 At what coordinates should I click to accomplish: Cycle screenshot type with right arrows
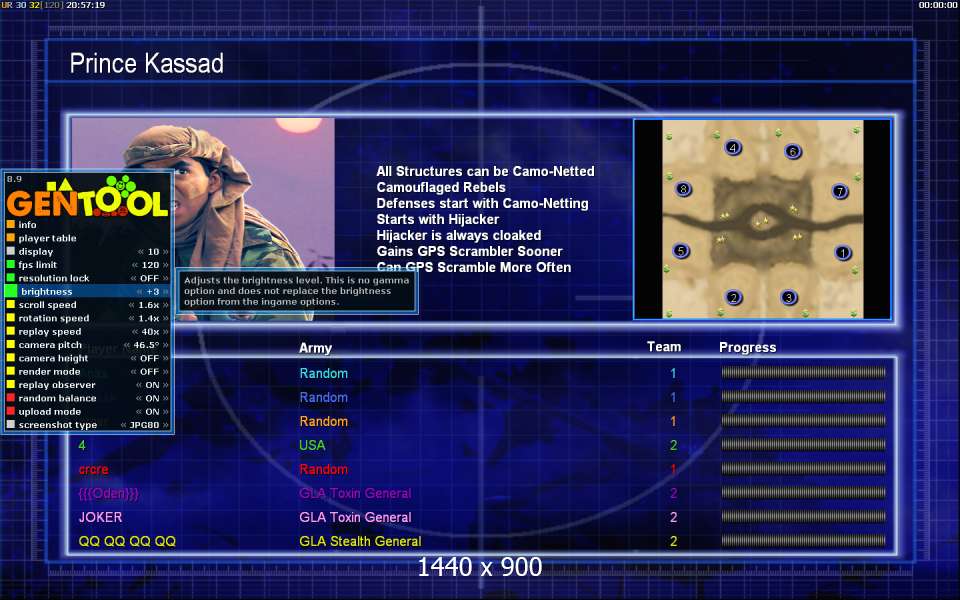click(165, 425)
